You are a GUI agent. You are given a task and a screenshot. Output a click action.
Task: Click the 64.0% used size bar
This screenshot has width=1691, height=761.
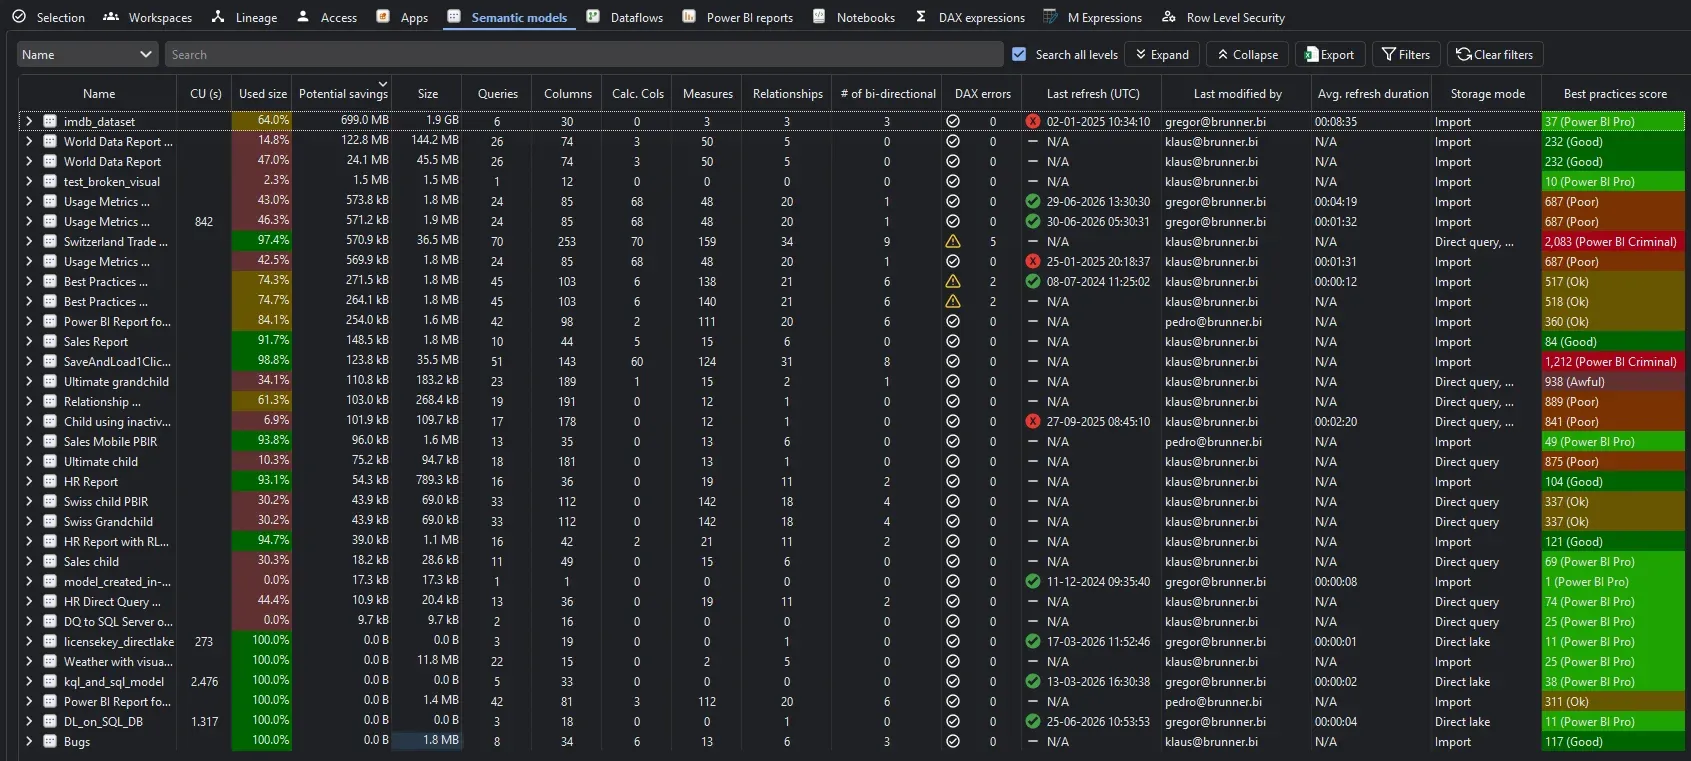point(262,121)
